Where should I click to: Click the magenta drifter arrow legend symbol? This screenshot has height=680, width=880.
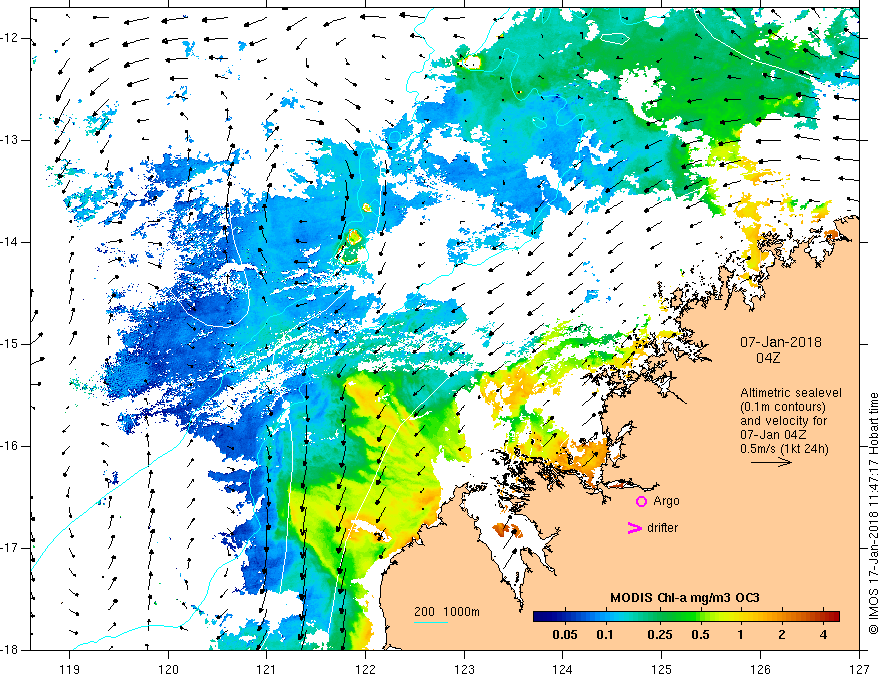[x=635, y=528]
